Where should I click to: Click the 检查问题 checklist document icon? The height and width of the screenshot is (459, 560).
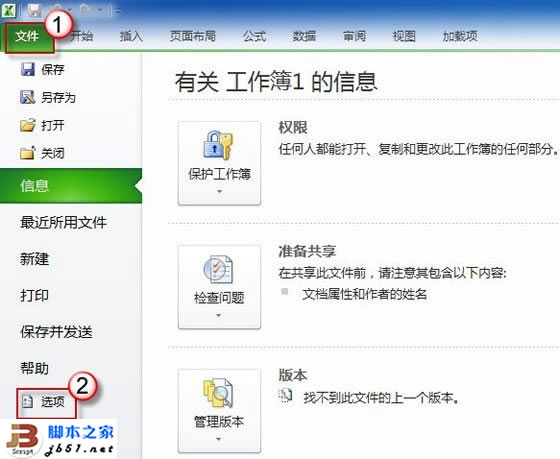pos(219,269)
